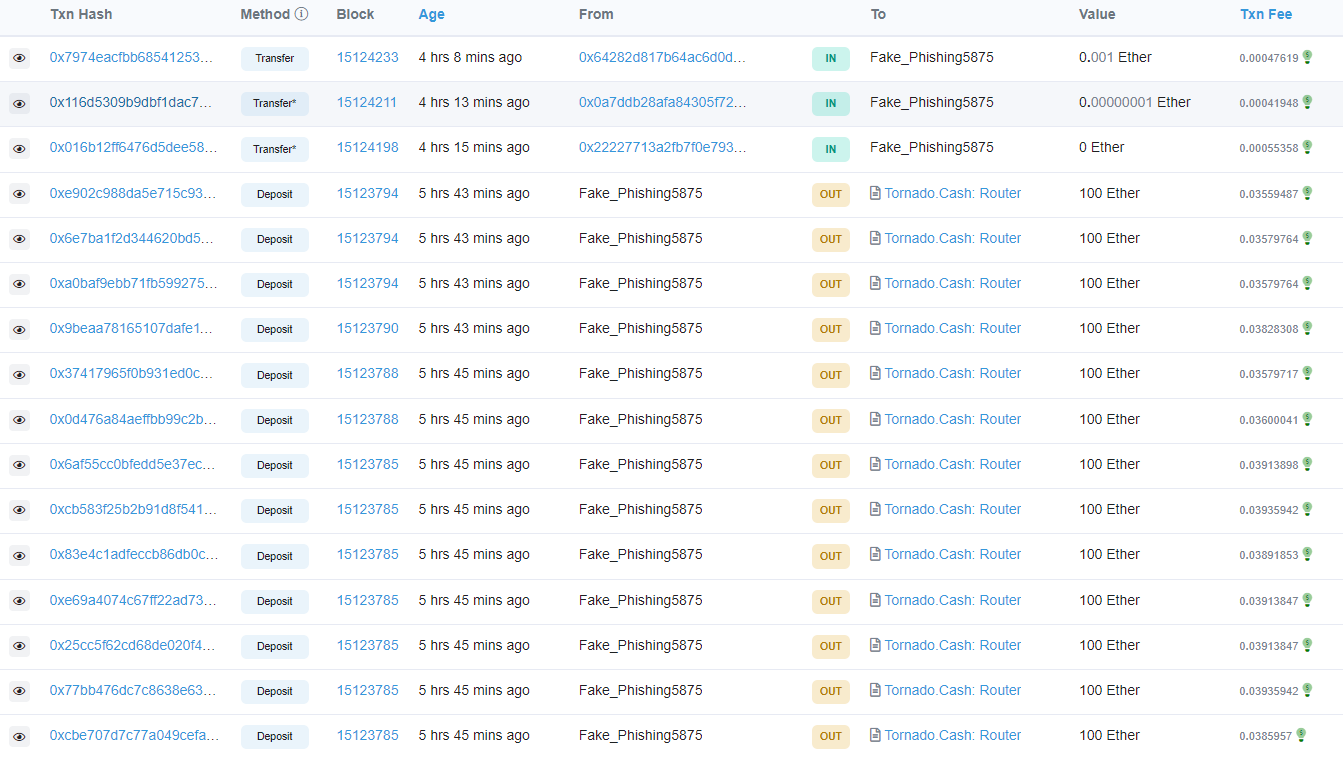Open quick view for 0xe902c988da5e715c93
This screenshot has width=1344, height=758.
19,194
